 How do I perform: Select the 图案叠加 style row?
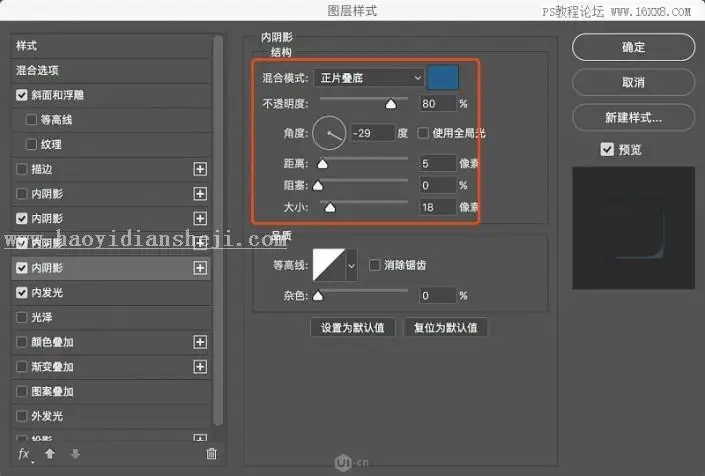[111, 391]
